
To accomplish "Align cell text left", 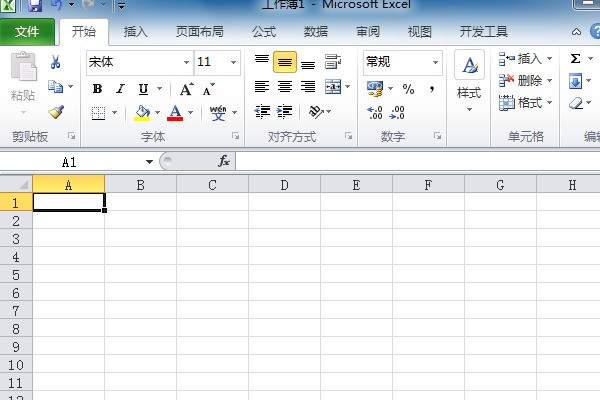I will [x=262, y=87].
